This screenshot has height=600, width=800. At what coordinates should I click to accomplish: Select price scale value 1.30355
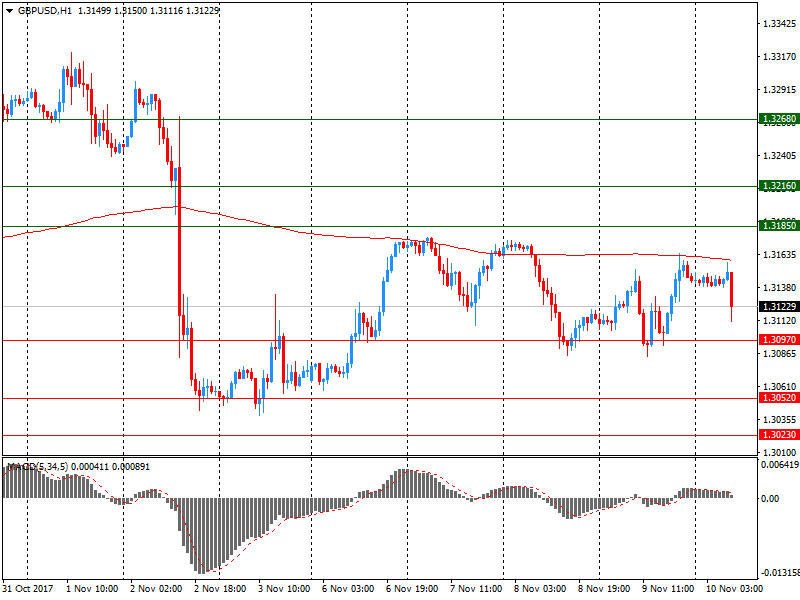pos(779,419)
